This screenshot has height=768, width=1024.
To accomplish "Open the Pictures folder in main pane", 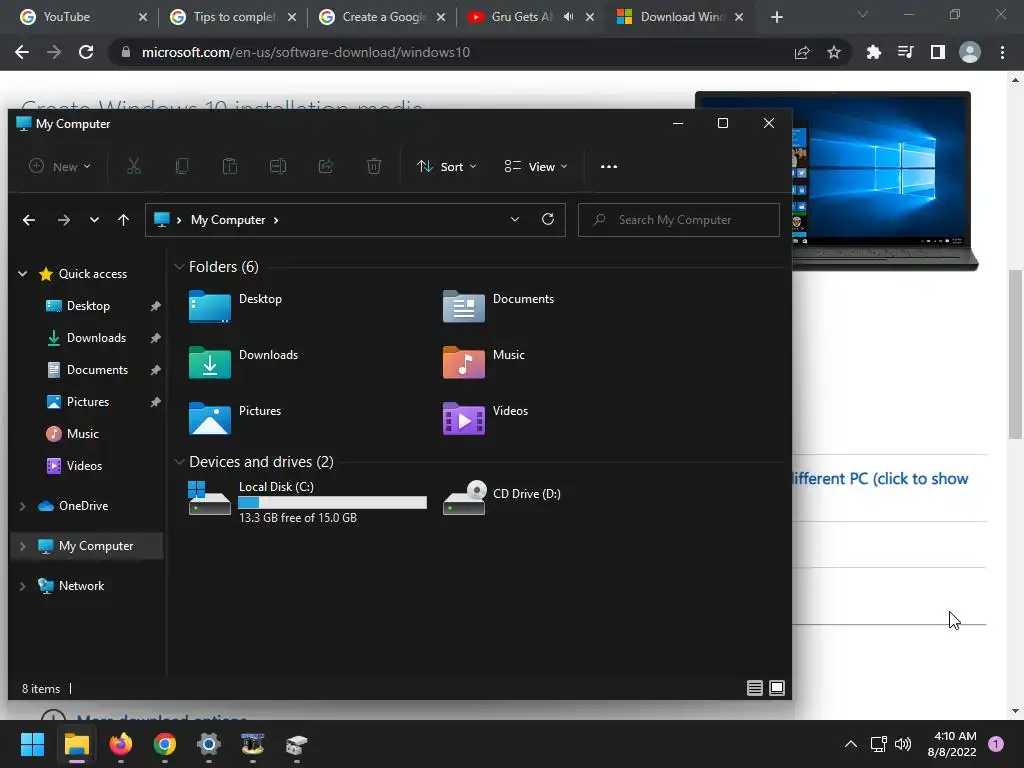I will (235, 418).
